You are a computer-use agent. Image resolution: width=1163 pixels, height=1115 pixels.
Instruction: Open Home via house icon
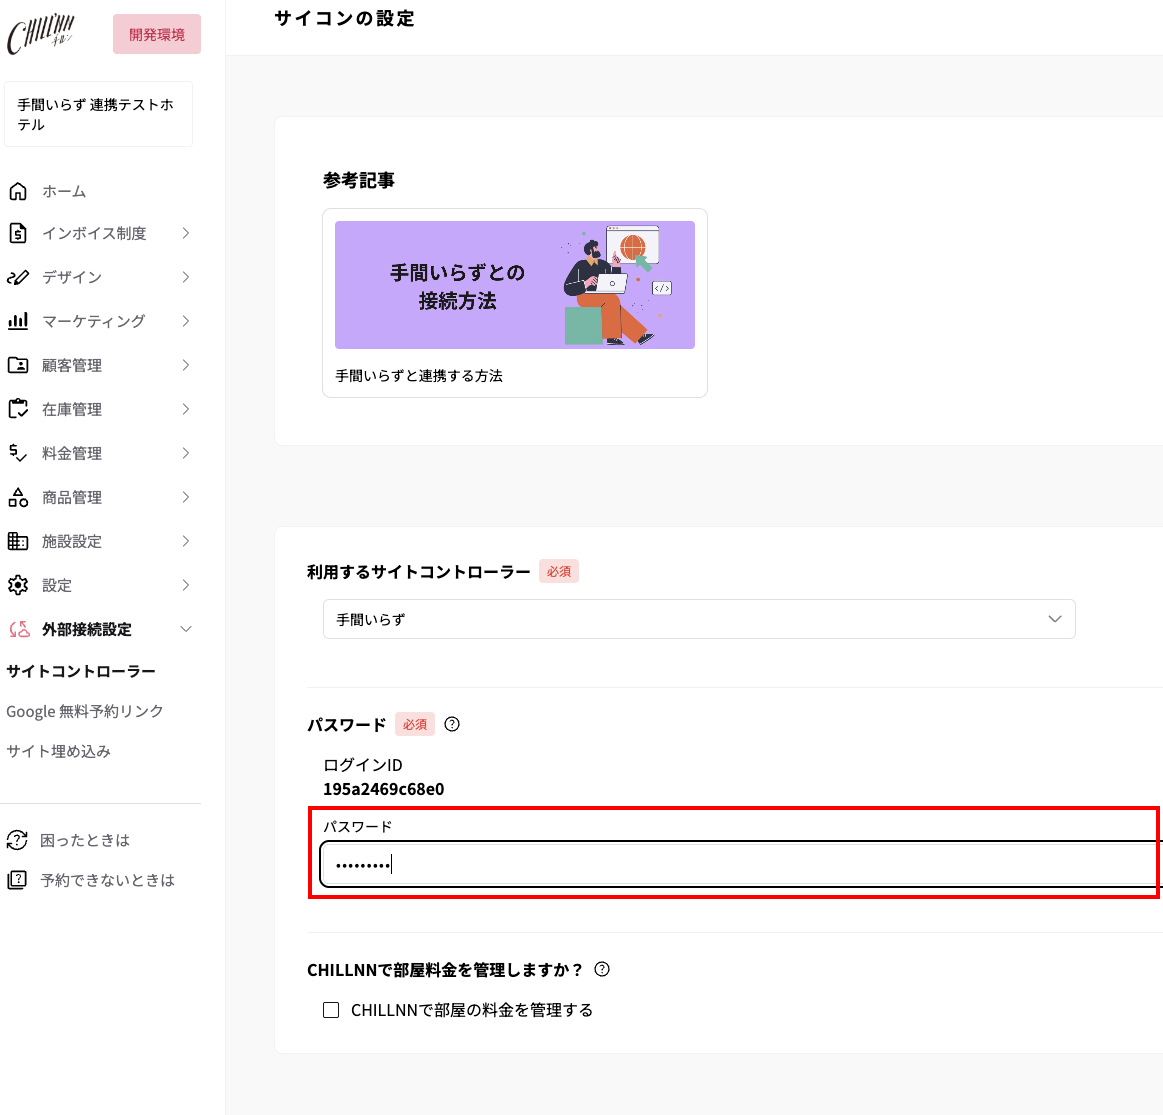tap(18, 191)
